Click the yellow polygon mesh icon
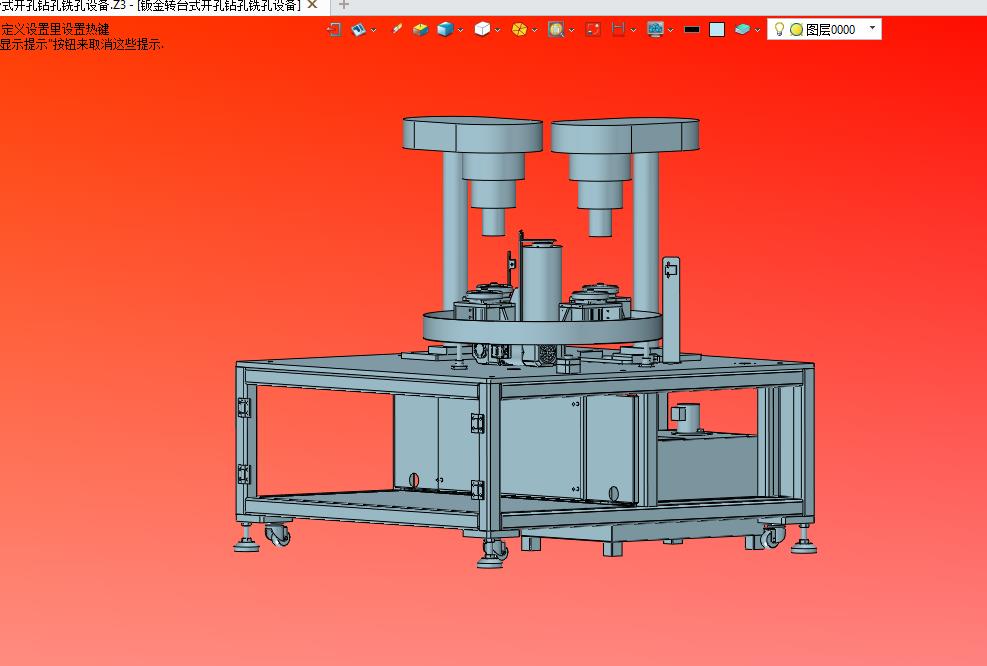 coord(519,30)
